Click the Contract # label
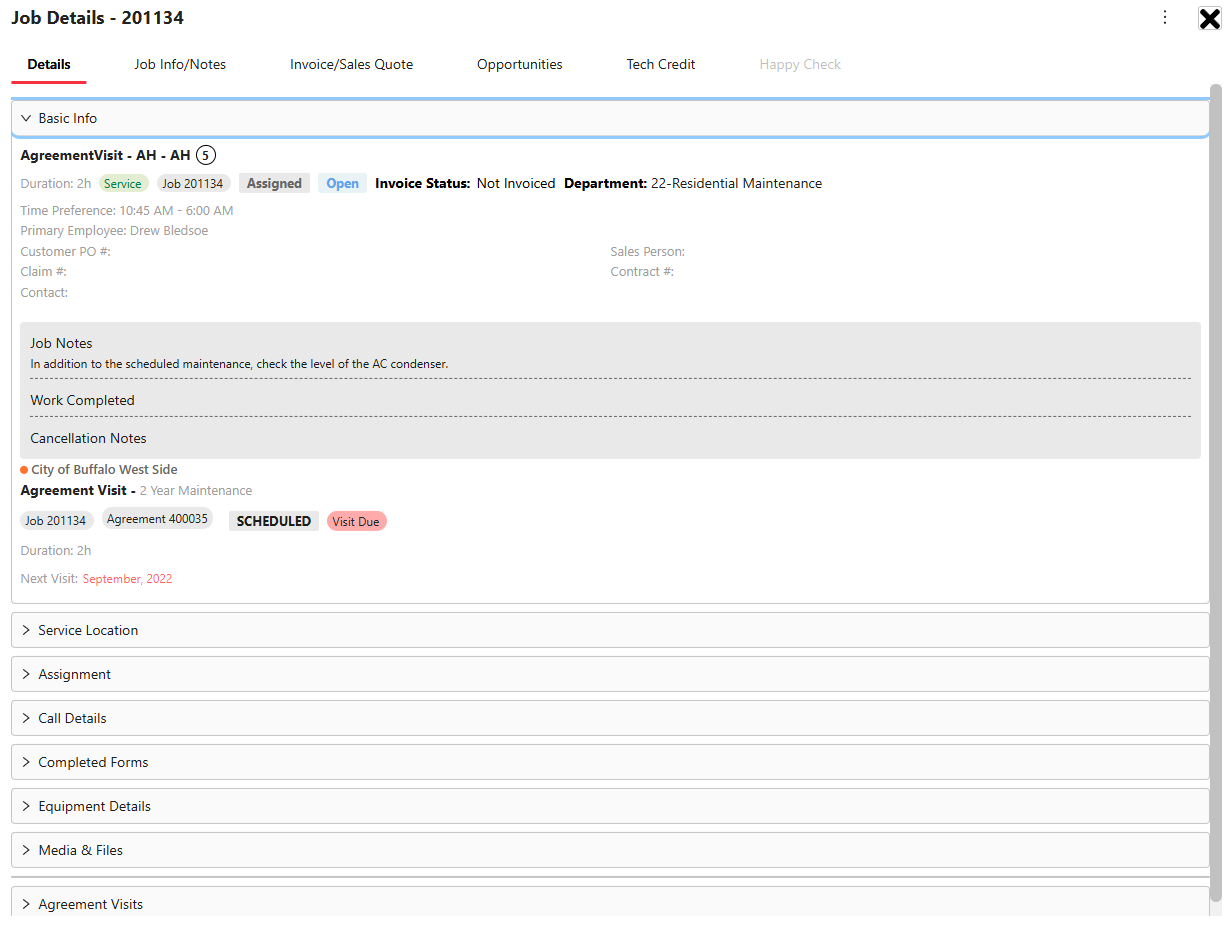 pos(642,272)
